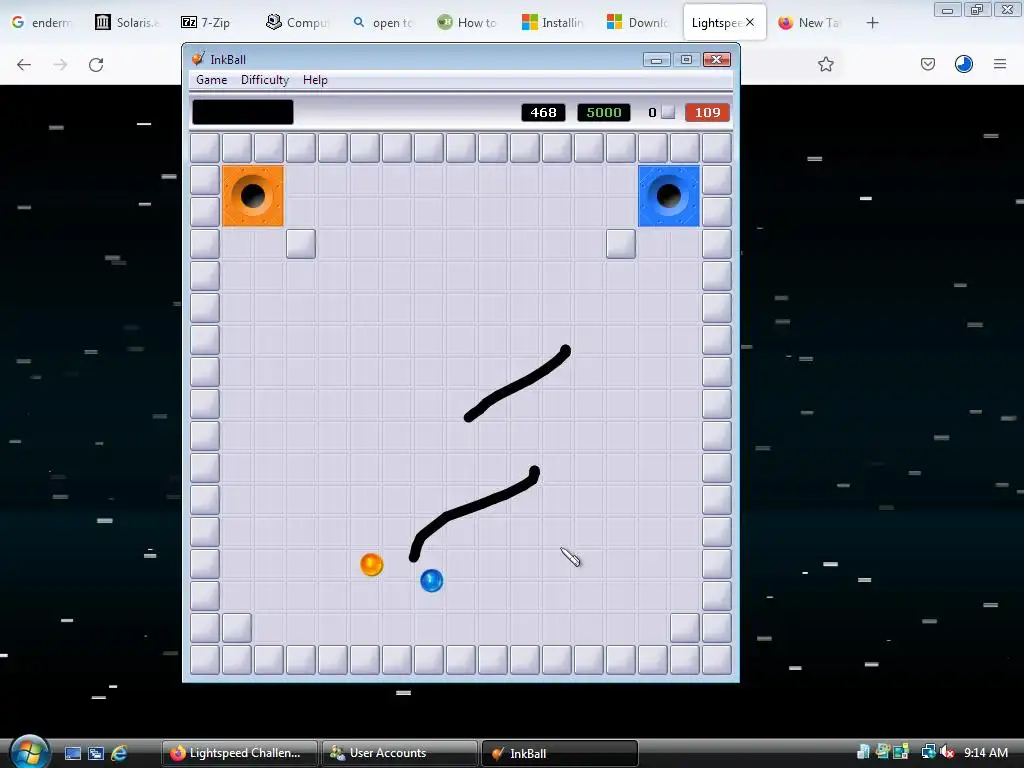
Task: Close the Lightspeed browser tab
Action: [750, 22]
